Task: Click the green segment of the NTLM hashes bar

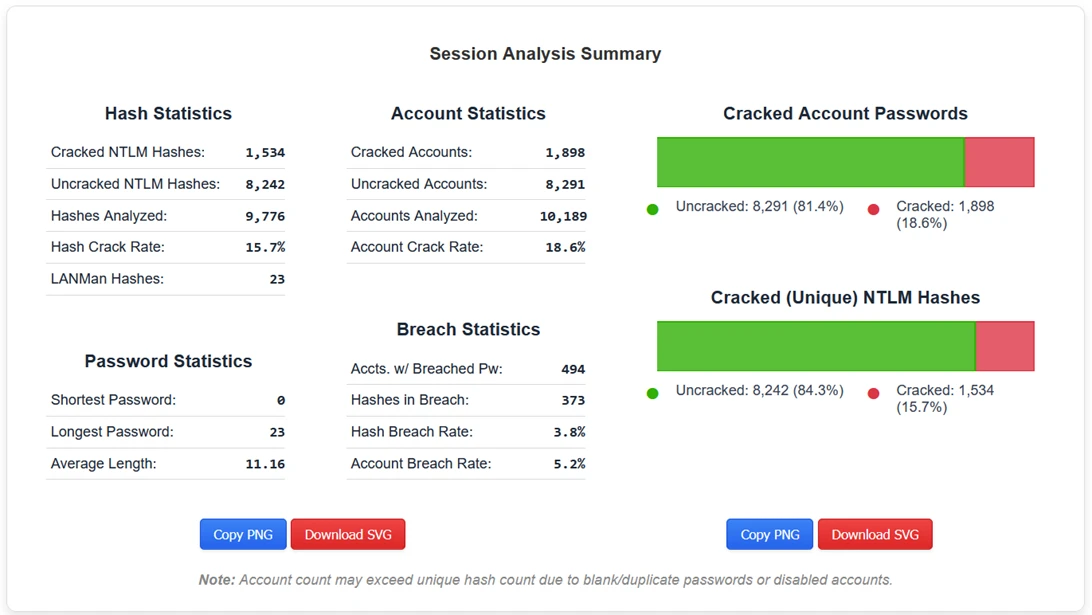Action: tap(815, 346)
